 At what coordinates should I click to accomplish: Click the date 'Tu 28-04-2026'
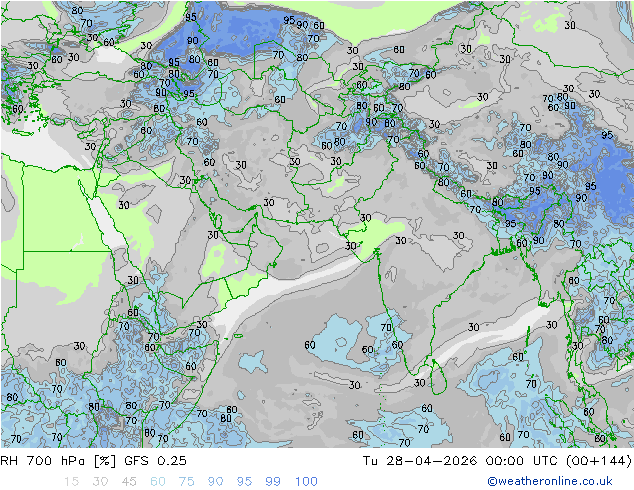coord(420,460)
